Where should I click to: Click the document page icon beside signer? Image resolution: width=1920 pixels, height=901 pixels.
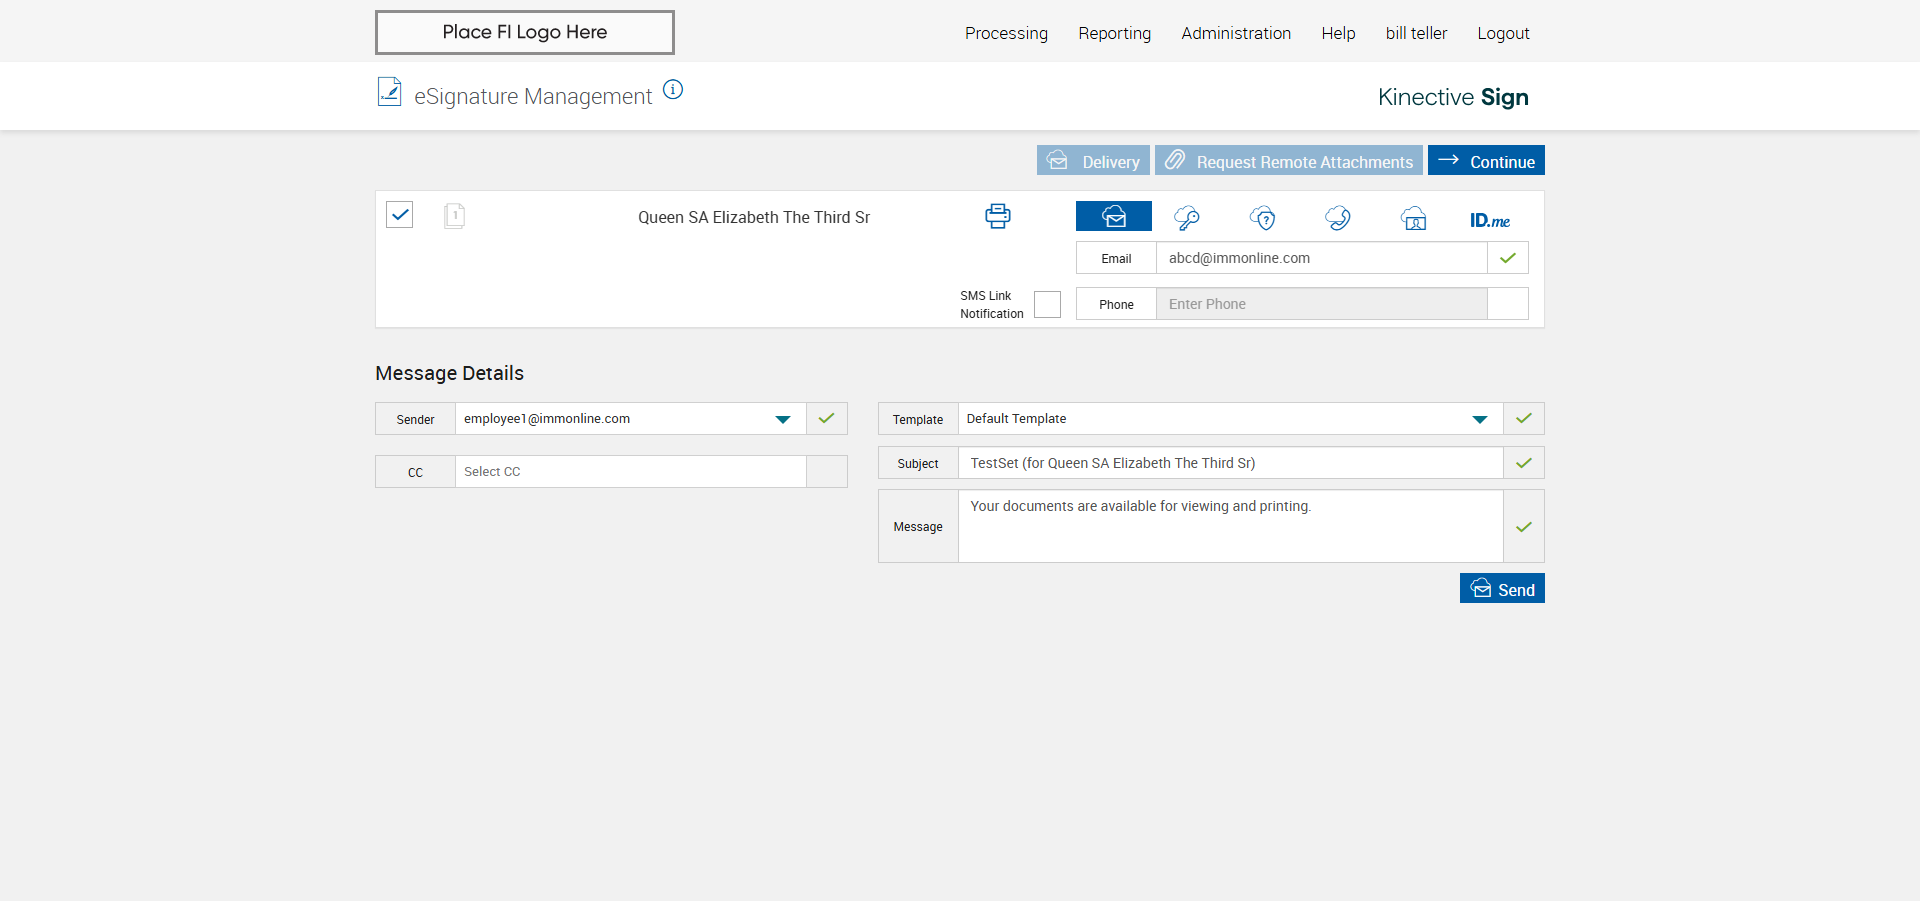pyautogui.click(x=454, y=216)
